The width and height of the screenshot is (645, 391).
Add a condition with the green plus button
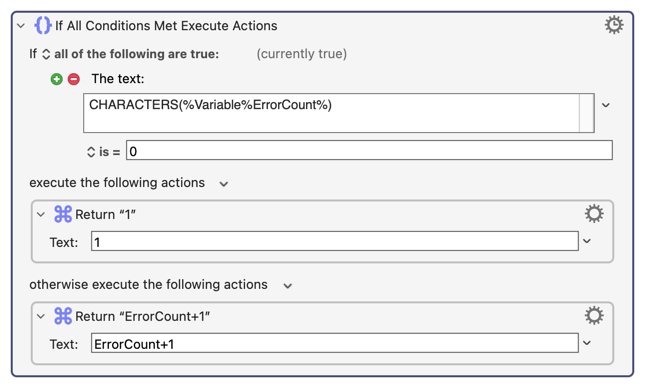coord(57,79)
